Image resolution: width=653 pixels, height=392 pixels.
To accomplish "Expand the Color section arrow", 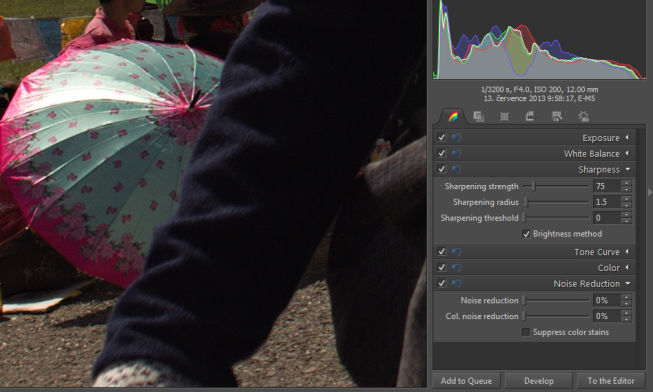I will (627, 267).
